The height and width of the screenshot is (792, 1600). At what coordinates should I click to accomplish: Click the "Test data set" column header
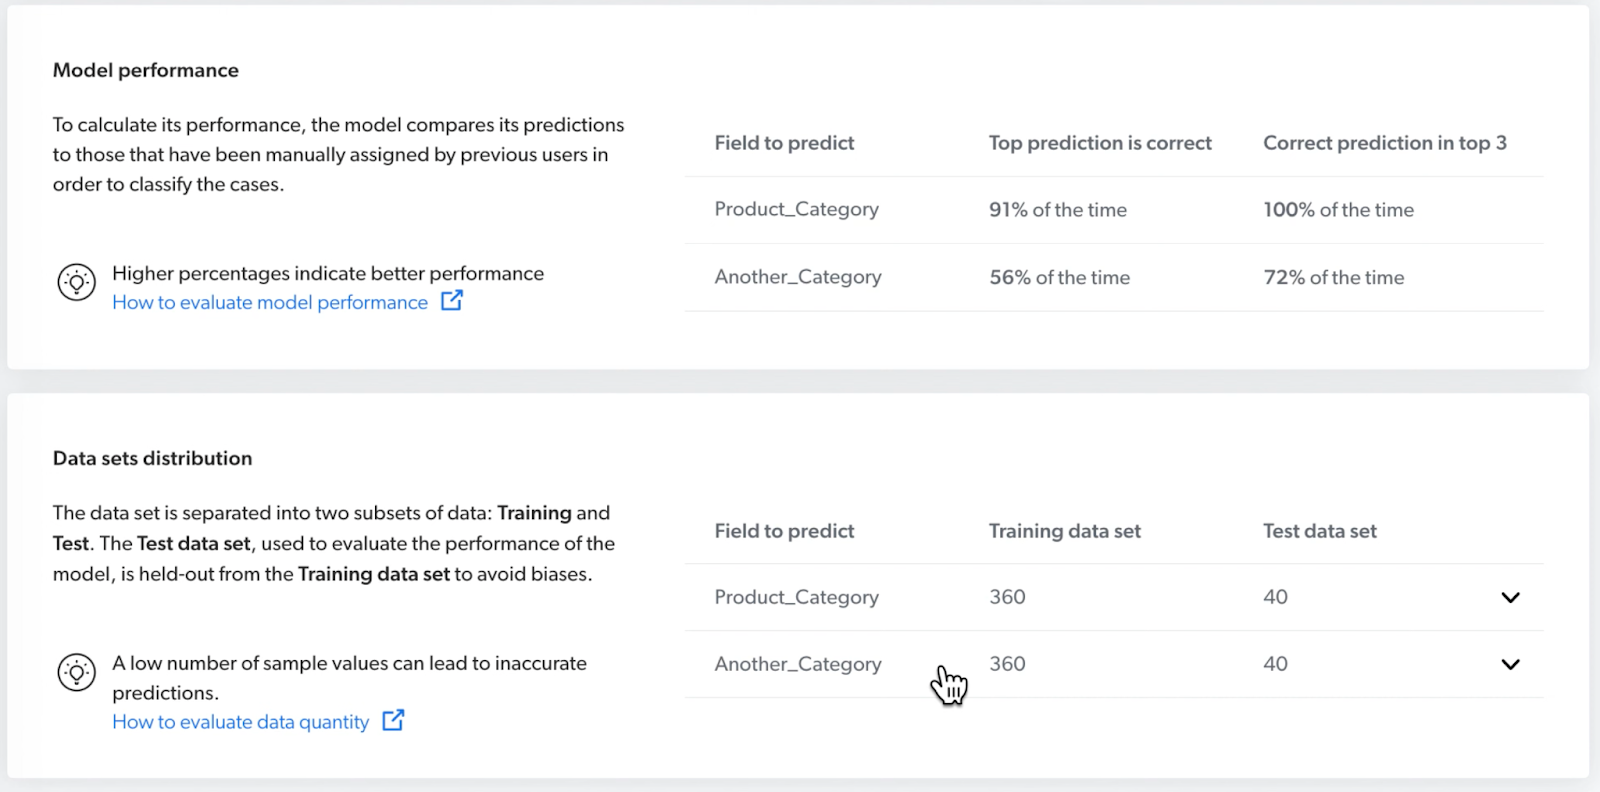[x=1319, y=531]
